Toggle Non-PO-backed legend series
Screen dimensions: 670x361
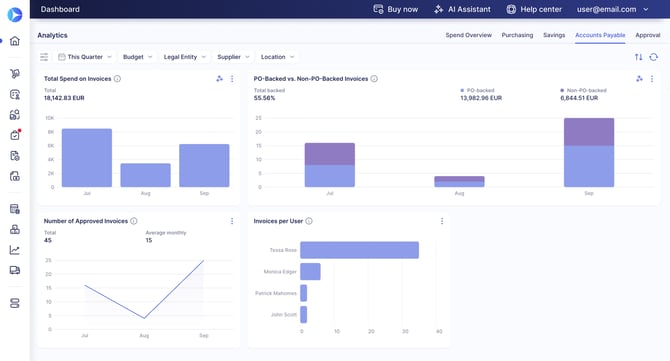tap(583, 90)
